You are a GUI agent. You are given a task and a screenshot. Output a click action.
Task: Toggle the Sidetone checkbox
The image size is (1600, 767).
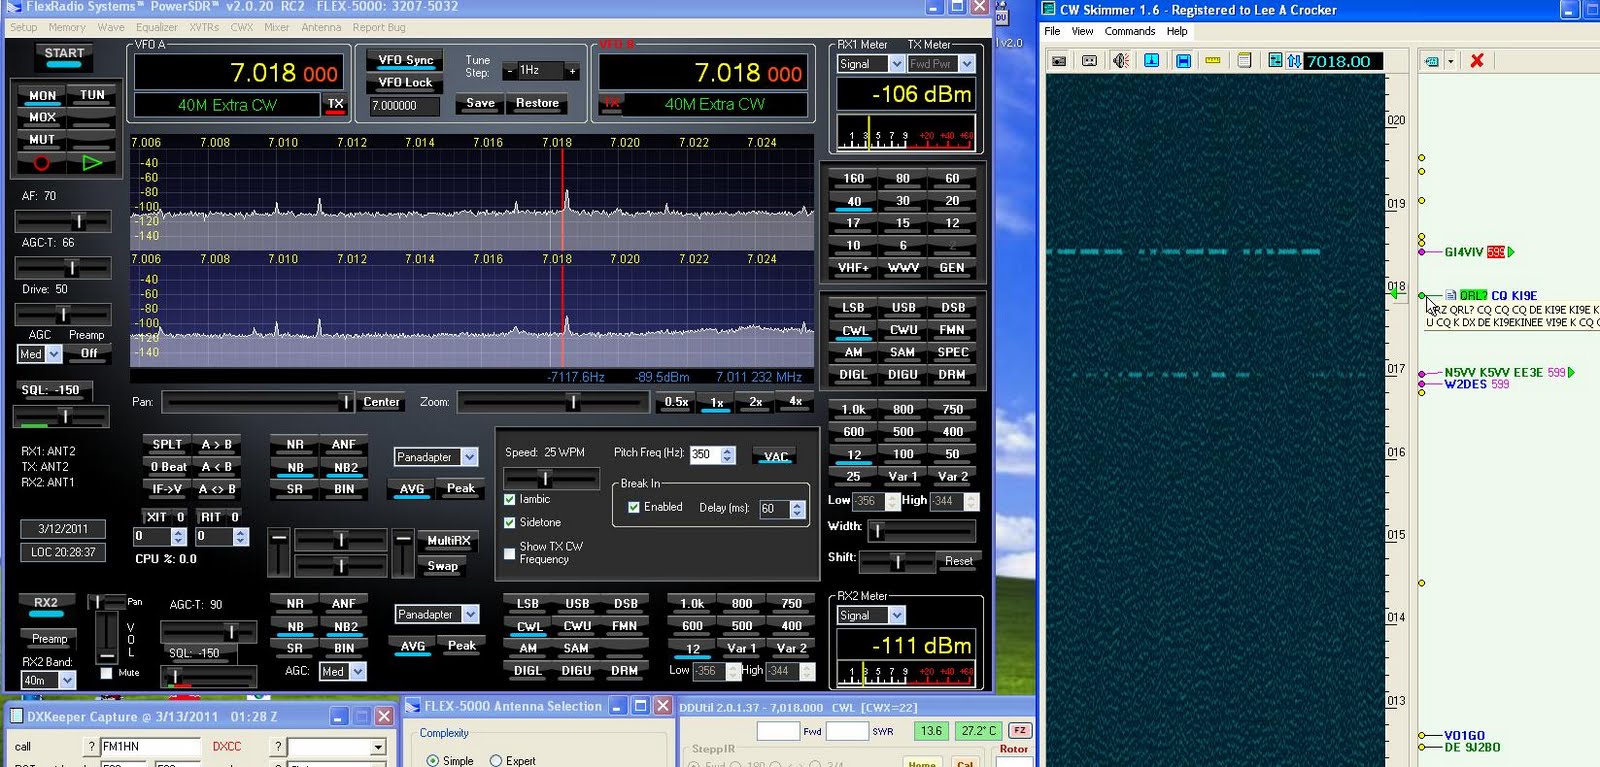click(510, 522)
